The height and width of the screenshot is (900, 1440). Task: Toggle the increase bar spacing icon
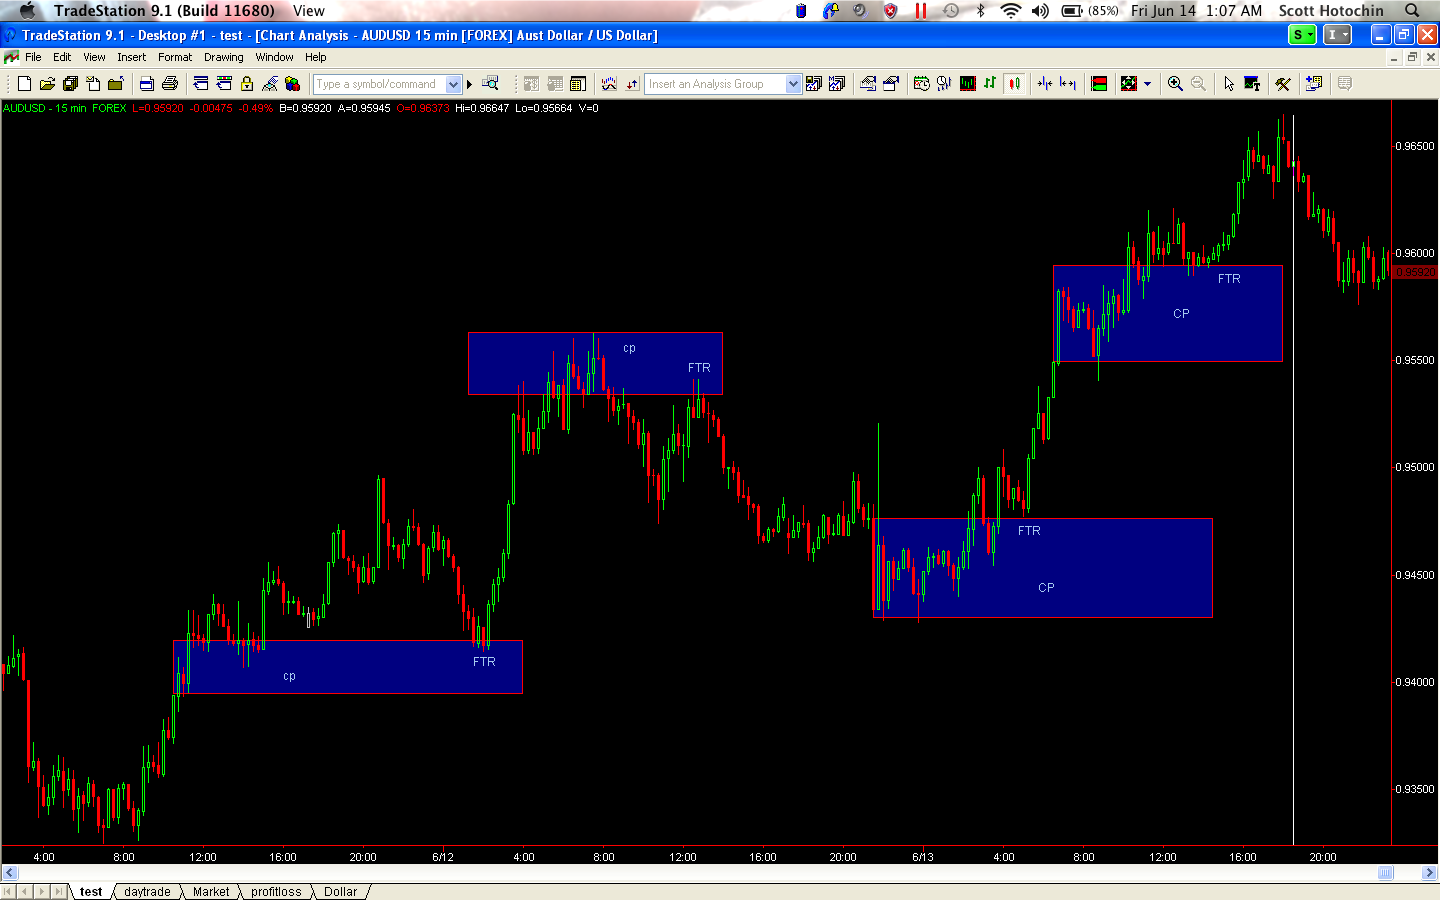[x=1068, y=84]
